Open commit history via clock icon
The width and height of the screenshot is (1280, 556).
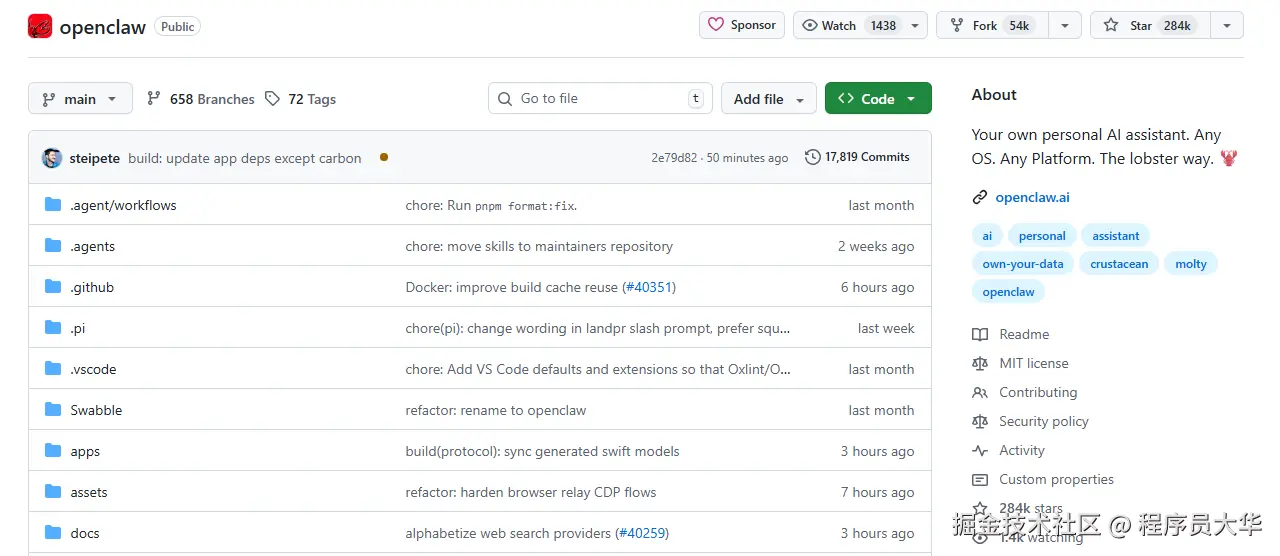click(x=812, y=157)
